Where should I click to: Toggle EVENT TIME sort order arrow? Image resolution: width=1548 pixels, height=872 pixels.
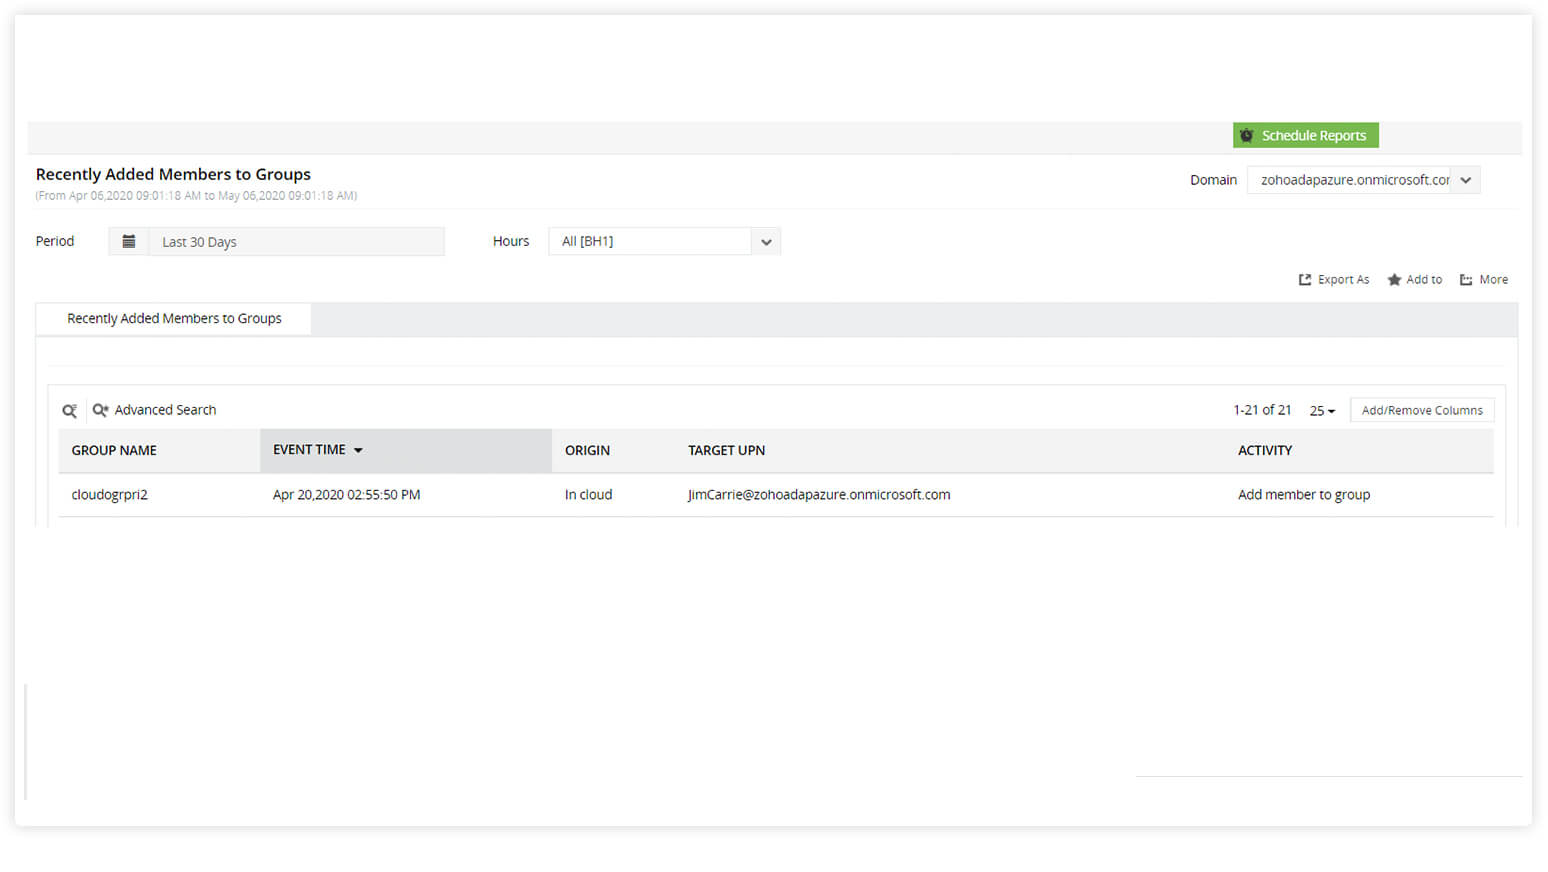[359, 450]
